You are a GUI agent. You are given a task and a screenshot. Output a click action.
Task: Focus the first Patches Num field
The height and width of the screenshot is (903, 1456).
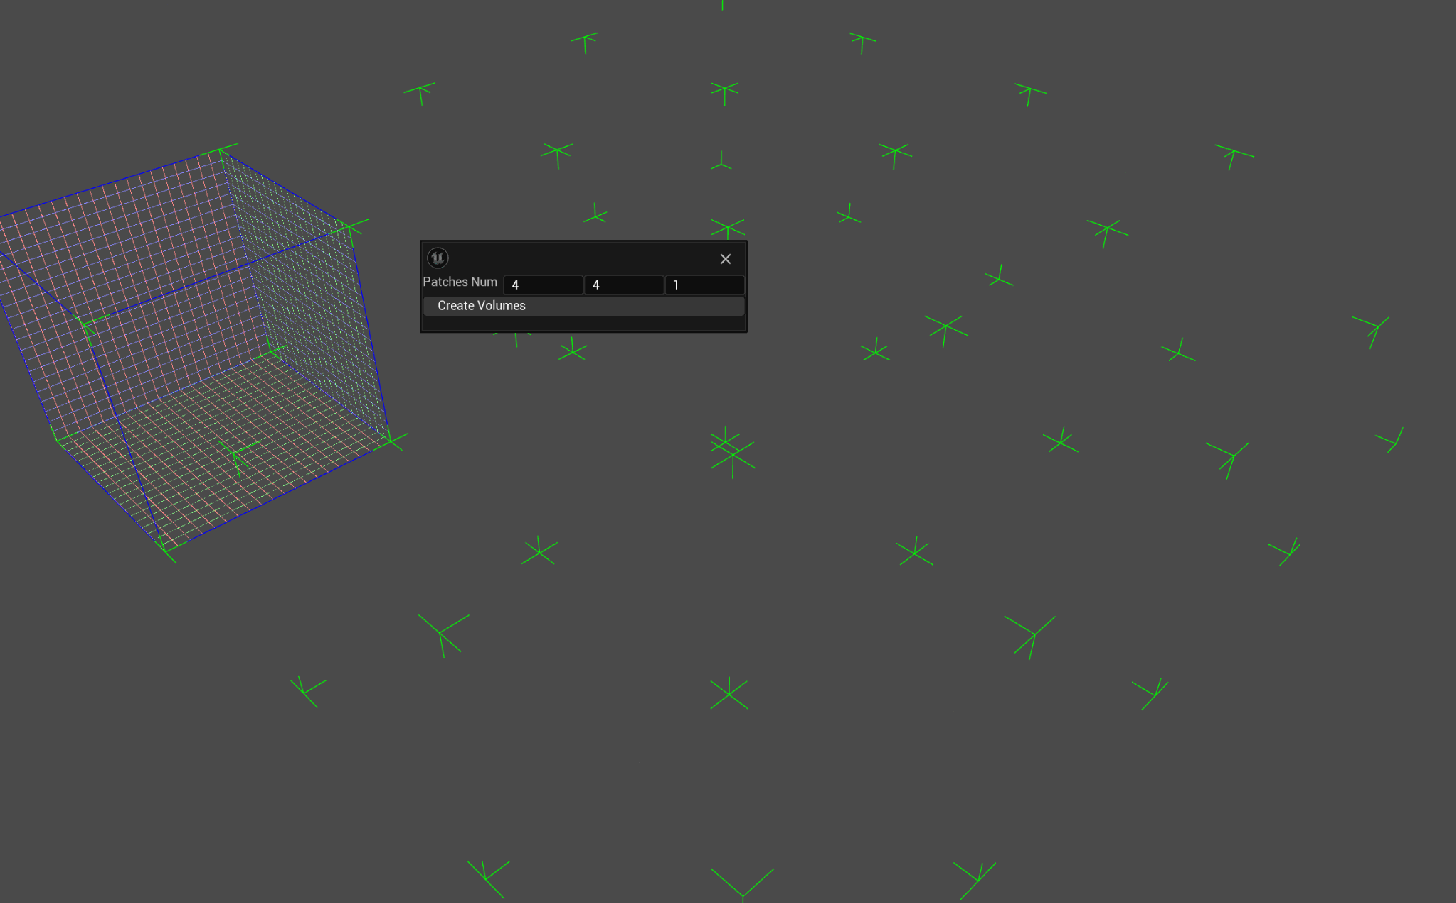pyautogui.click(x=542, y=285)
